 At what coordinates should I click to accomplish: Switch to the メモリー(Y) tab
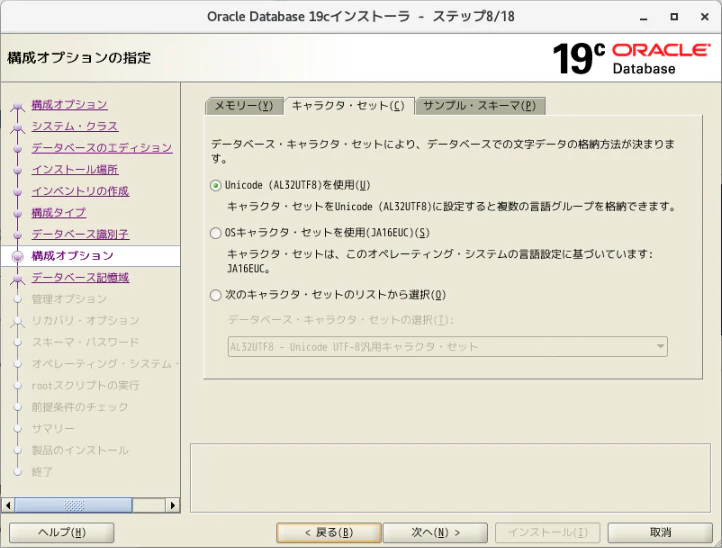(x=244, y=106)
